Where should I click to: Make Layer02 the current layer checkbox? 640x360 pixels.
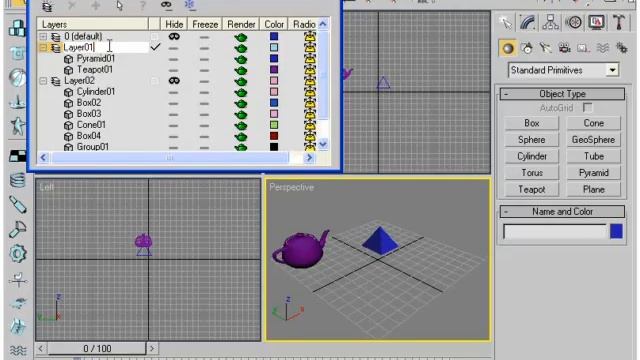[x=154, y=81]
